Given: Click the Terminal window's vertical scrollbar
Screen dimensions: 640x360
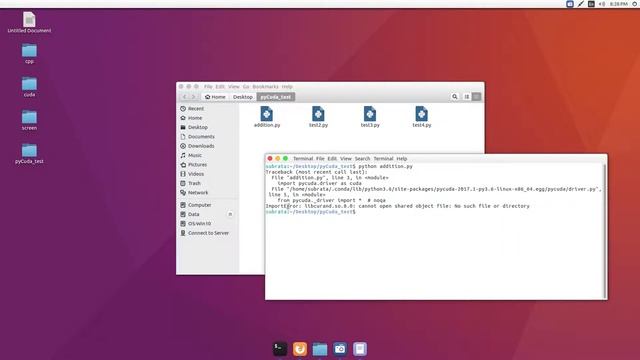Looking at the screenshot, I should pyautogui.click(x=604, y=231).
